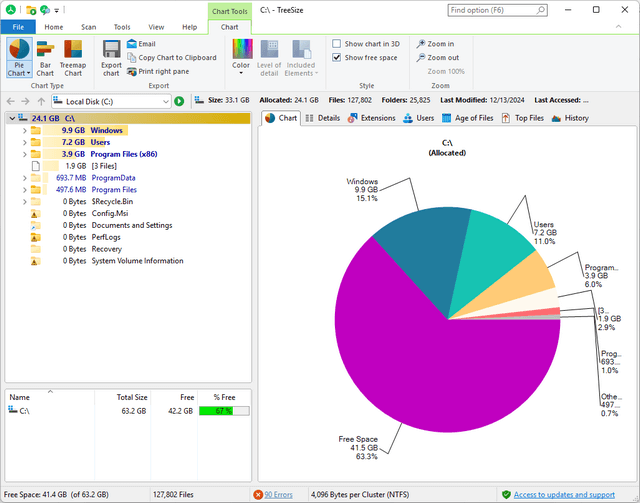Click the green scan refresh button
Screen dimensions: 640x503
pyautogui.click(x=179, y=101)
